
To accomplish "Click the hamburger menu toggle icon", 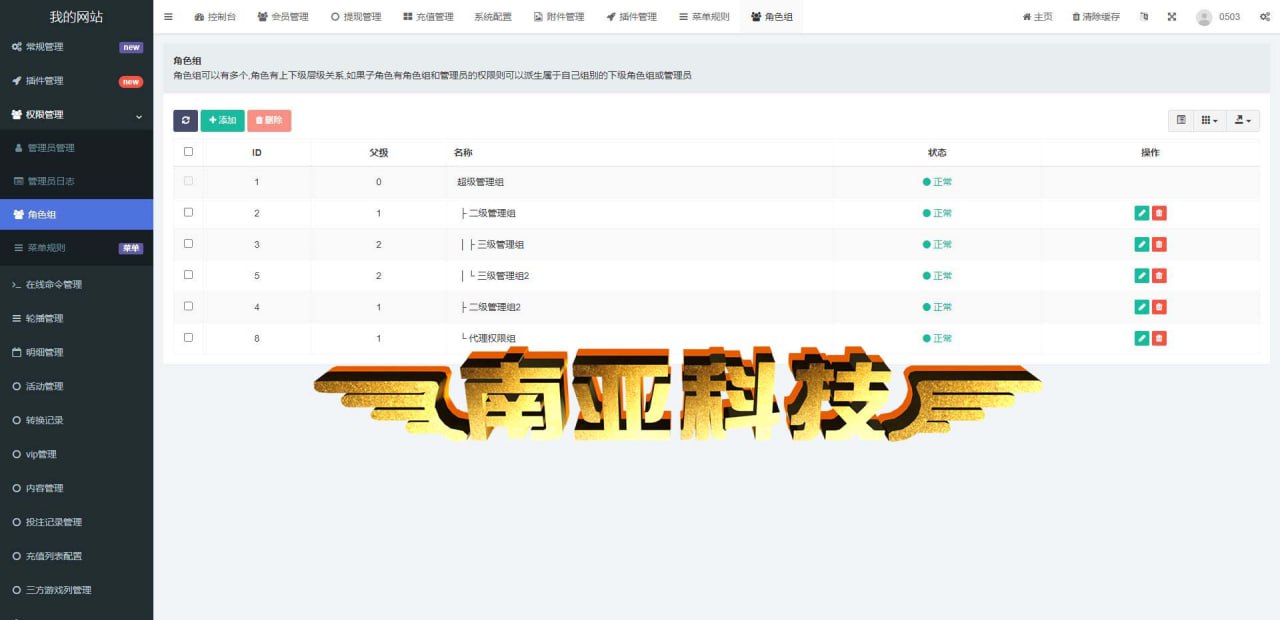I will point(168,17).
